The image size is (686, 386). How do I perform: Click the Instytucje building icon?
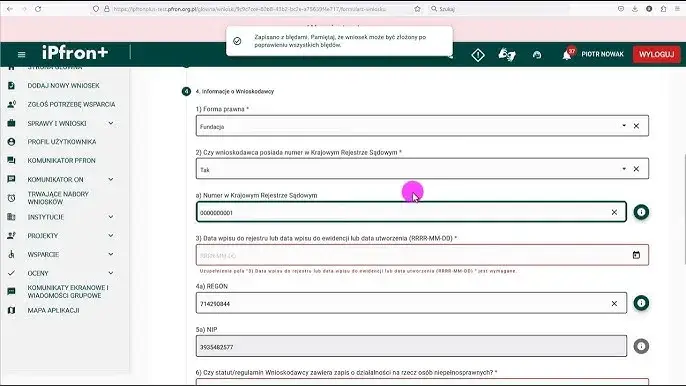click(11, 217)
